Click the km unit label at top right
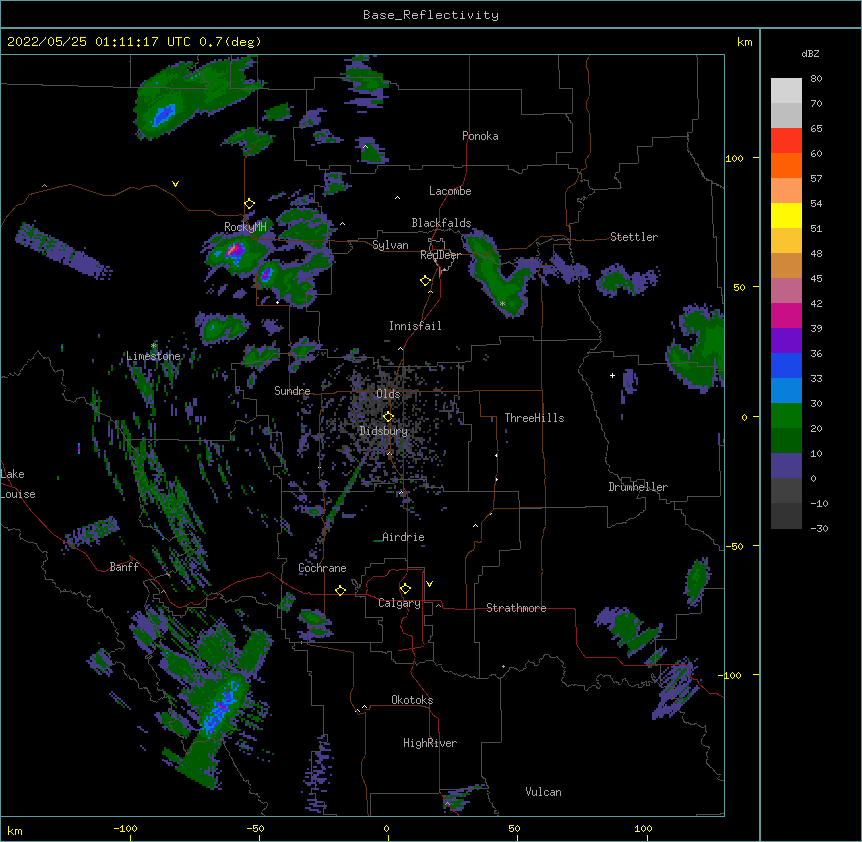The width and height of the screenshot is (862, 842). (744, 42)
